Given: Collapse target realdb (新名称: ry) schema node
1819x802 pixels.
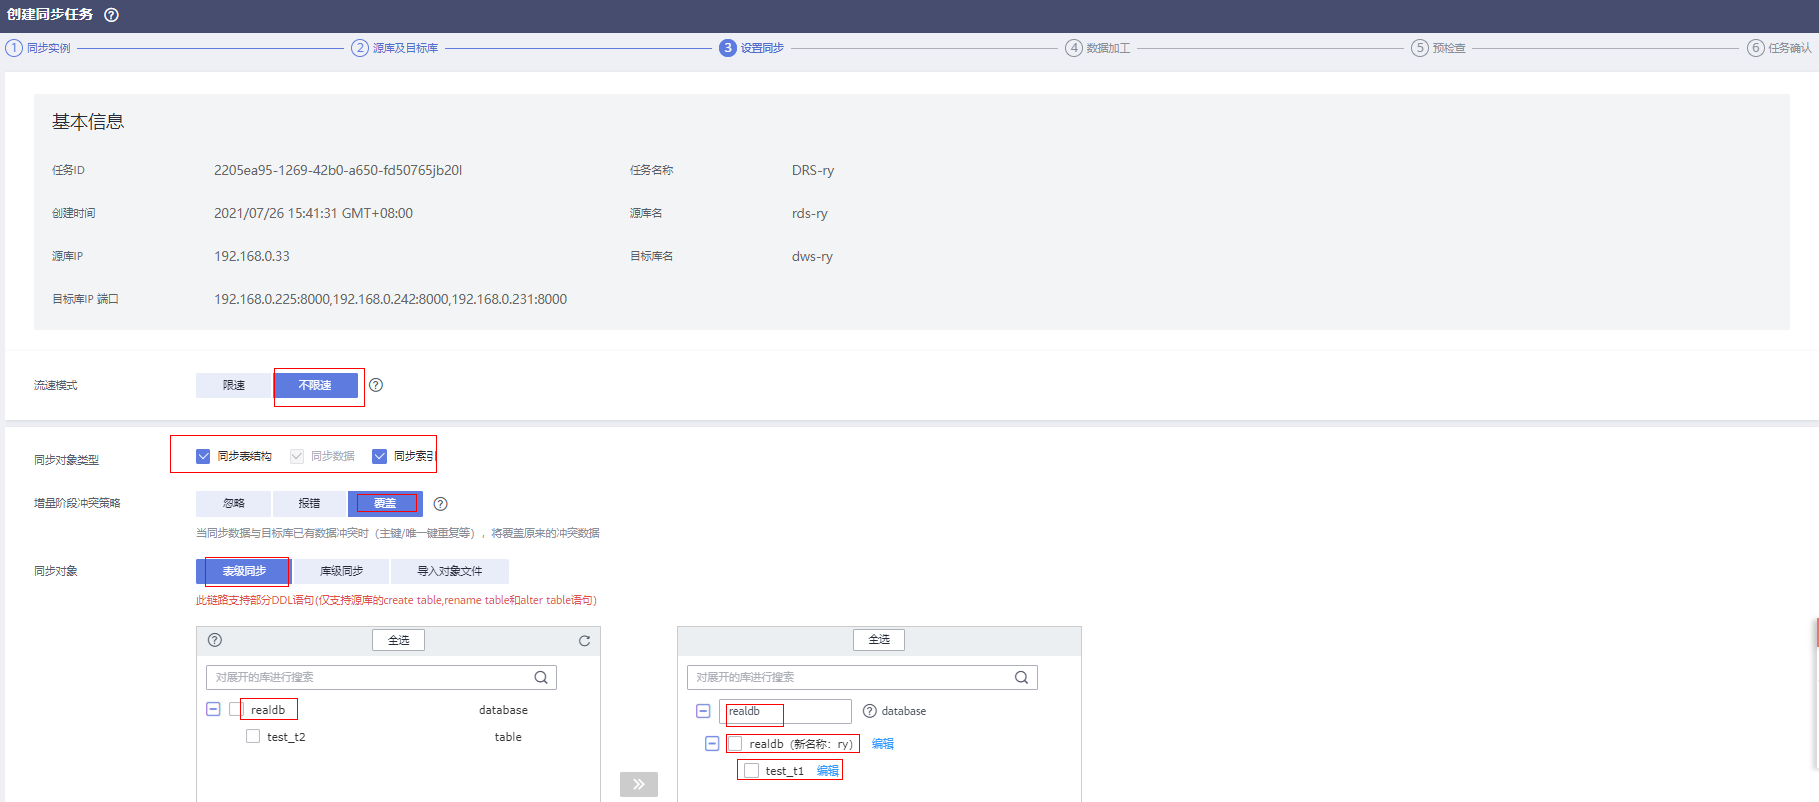Looking at the screenshot, I should (712, 744).
